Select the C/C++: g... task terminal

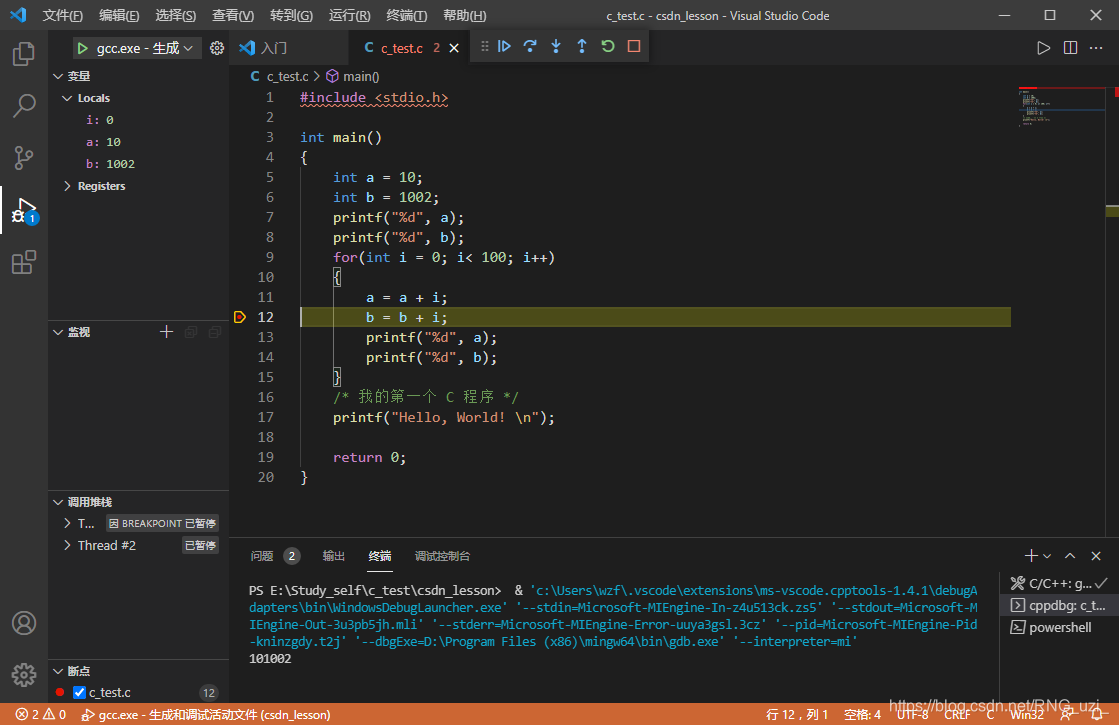[x=1058, y=583]
